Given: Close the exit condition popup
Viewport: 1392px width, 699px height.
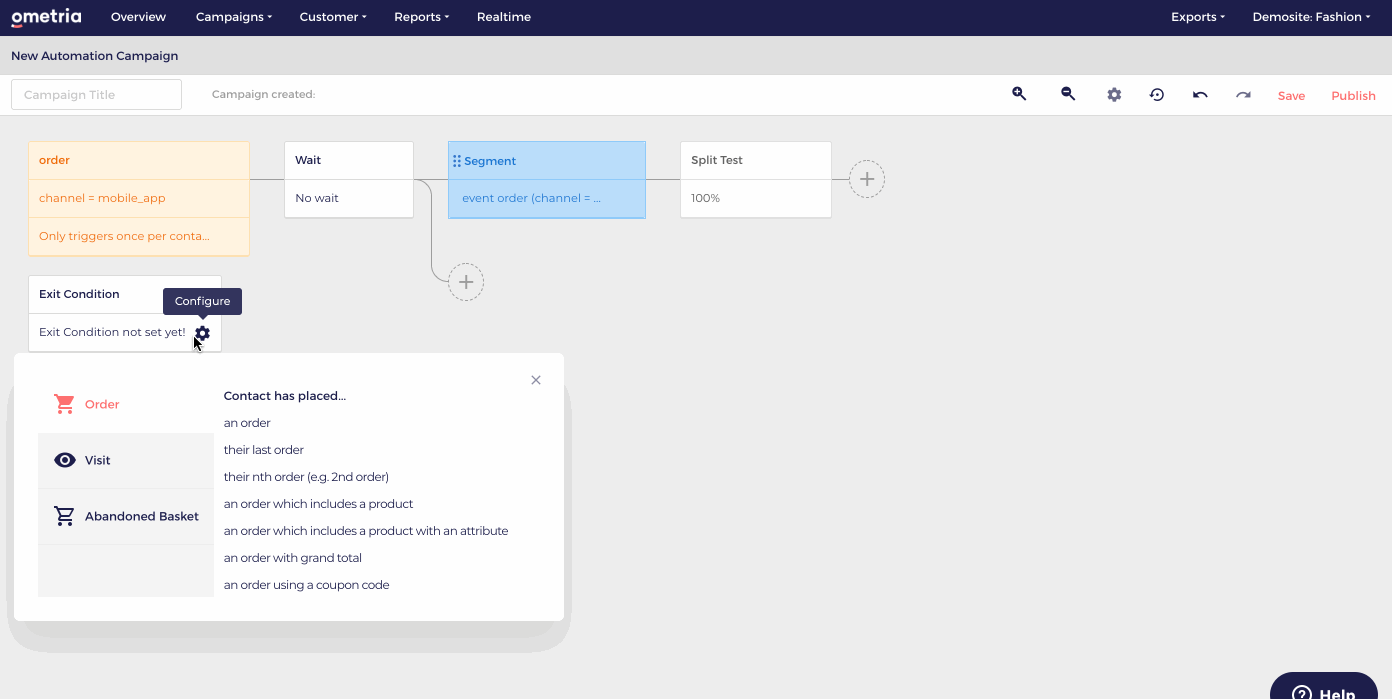Looking at the screenshot, I should click(536, 380).
